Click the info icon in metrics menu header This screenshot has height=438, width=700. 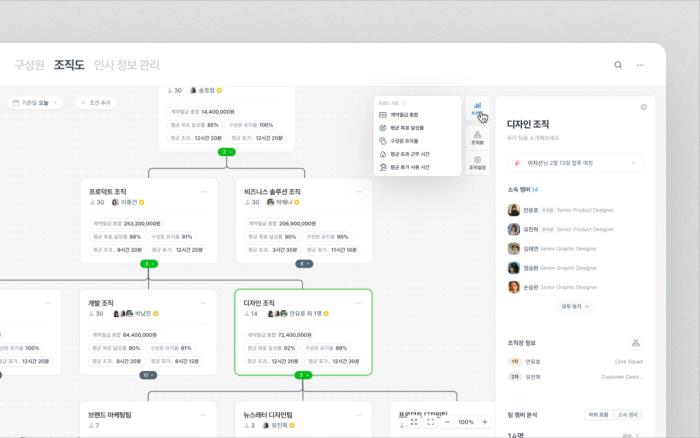[404, 103]
